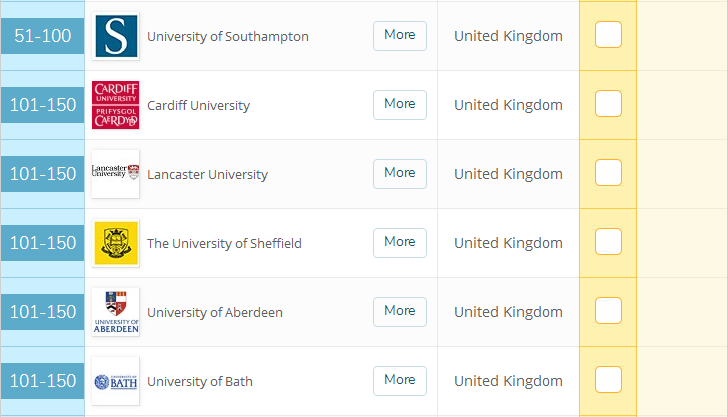Expand More details for Cardiff University
Image resolution: width=728 pixels, height=417 pixels.
pos(399,104)
